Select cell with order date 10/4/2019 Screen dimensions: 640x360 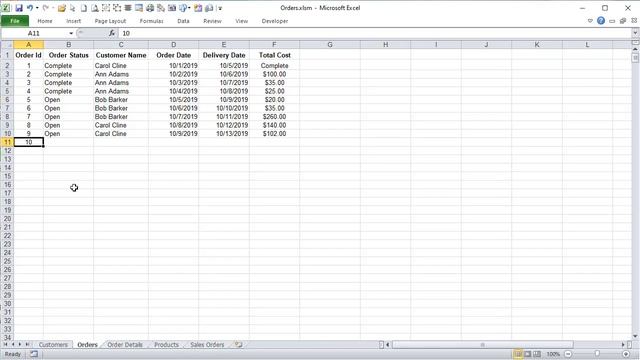(x=173, y=91)
